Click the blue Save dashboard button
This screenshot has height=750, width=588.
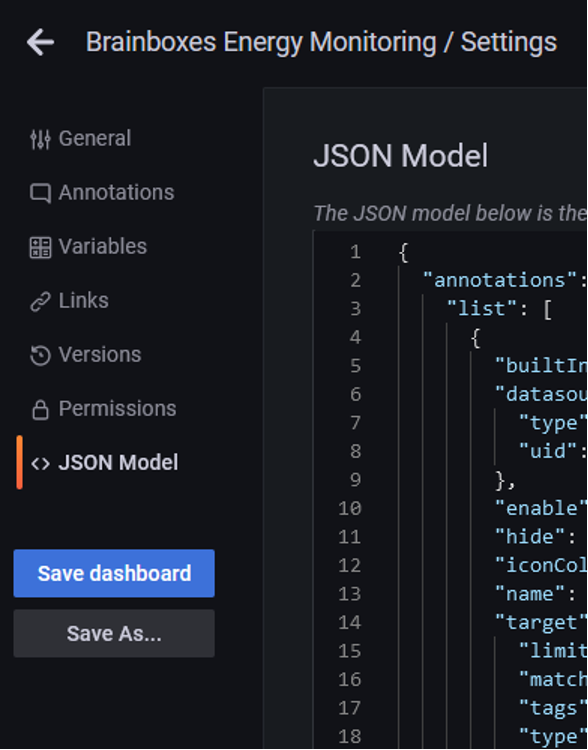pyautogui.click(x=114, y=574)
